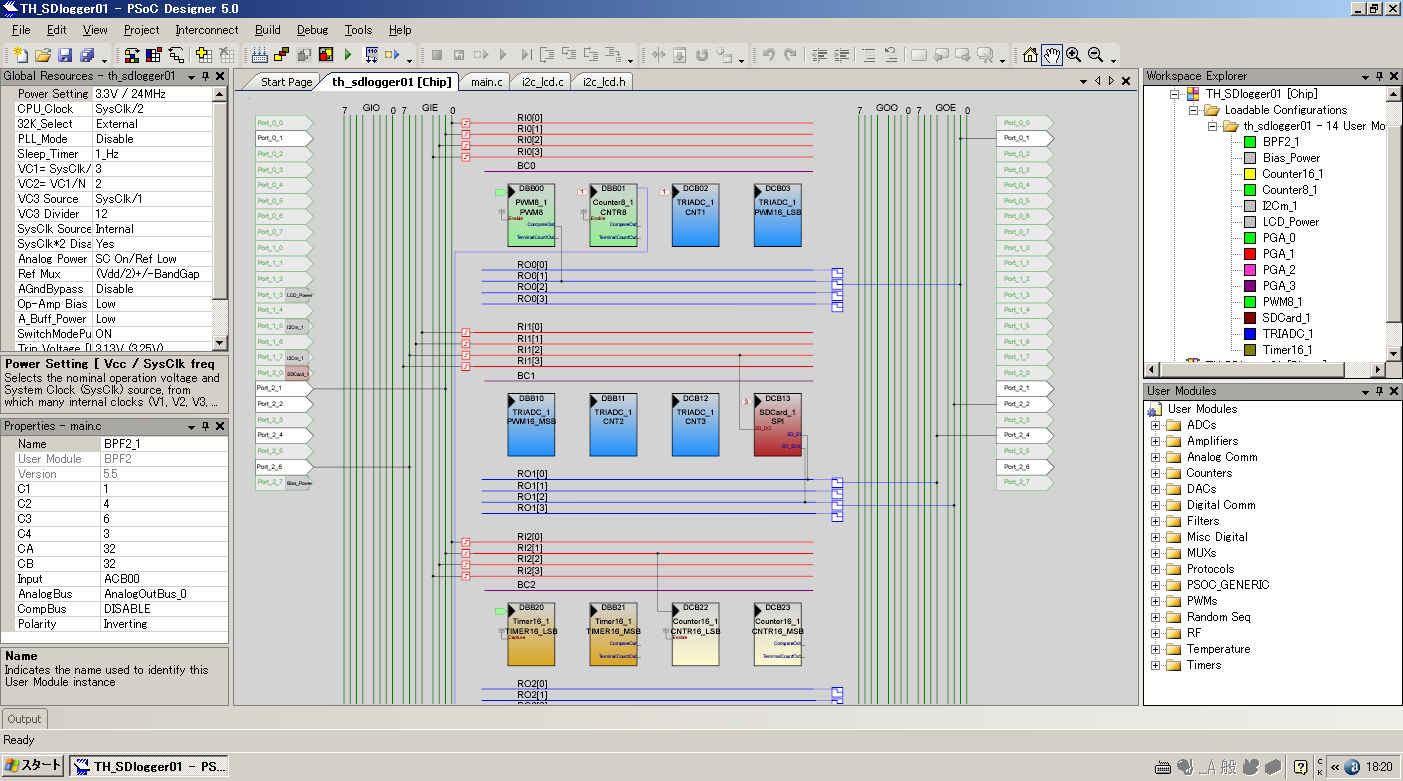Collapse the Loadable Configurations node
1403x781 pixels.
pos(1194,110)
